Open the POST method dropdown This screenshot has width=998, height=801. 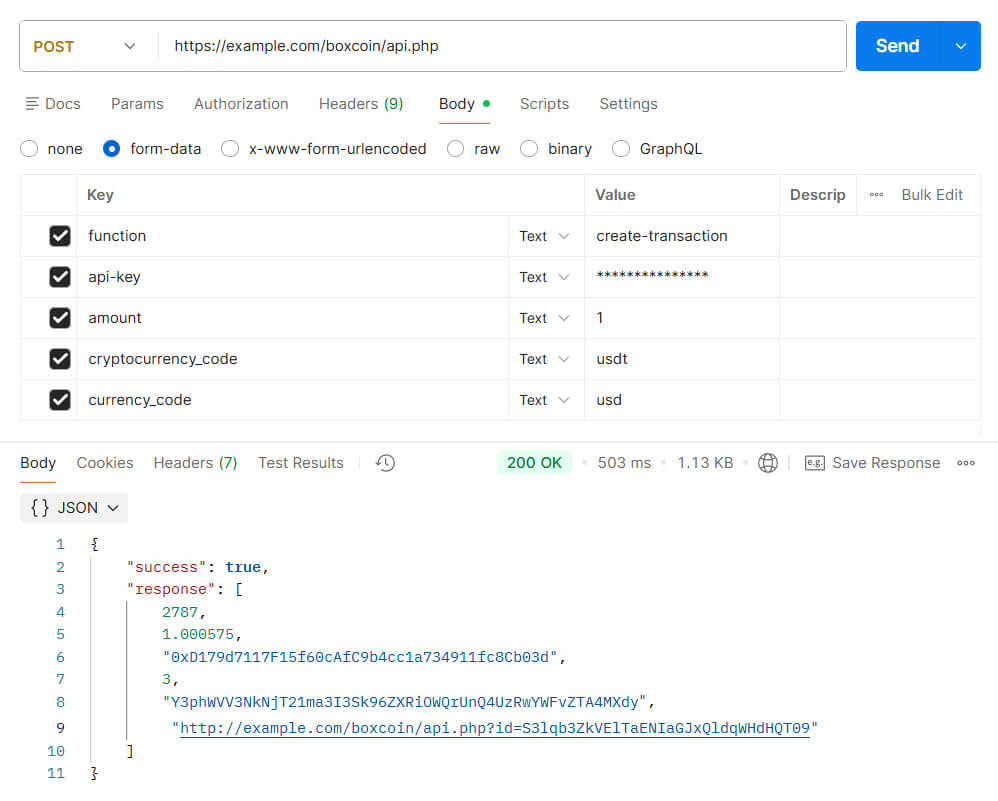click(85, 46)
